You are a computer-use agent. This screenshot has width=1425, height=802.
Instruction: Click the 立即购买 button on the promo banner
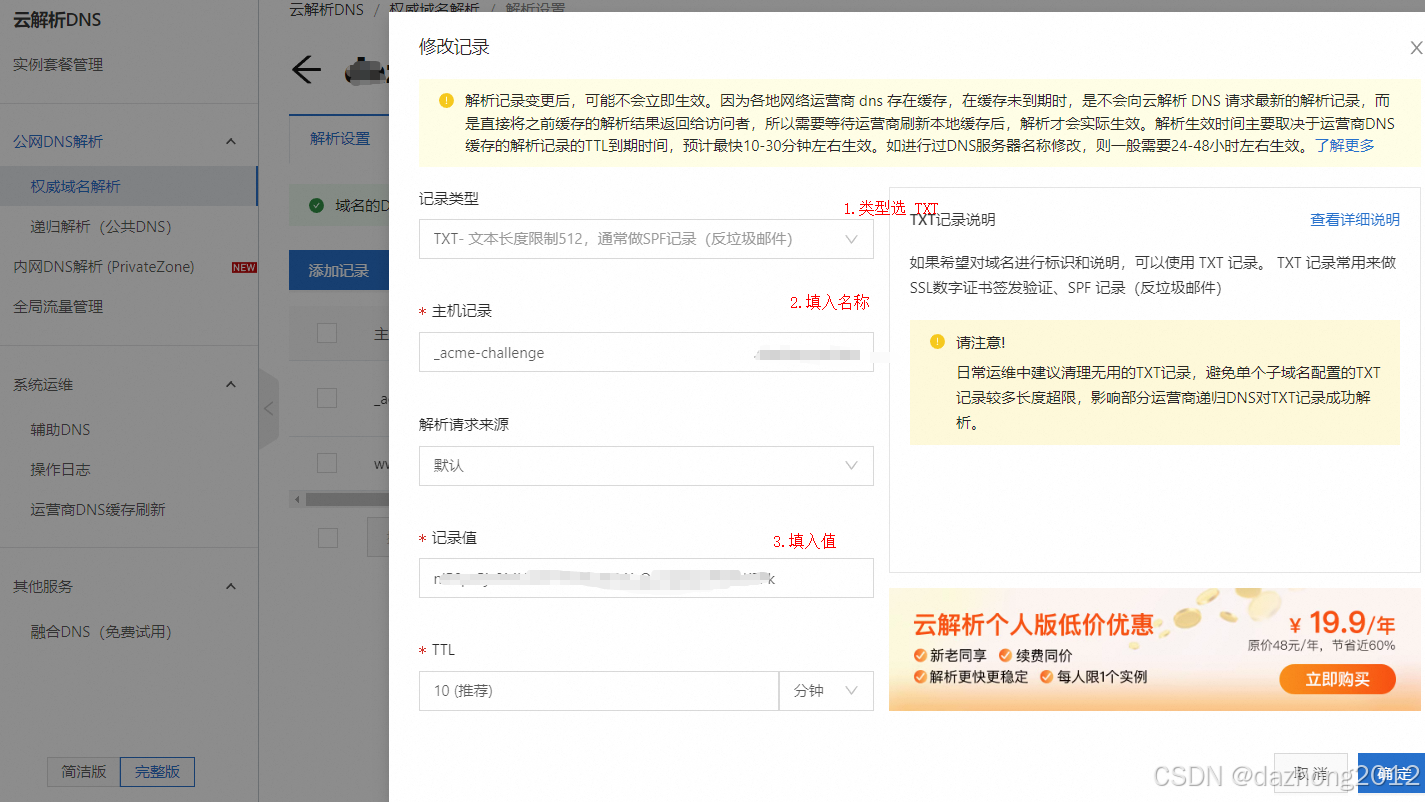point(1336,680)
